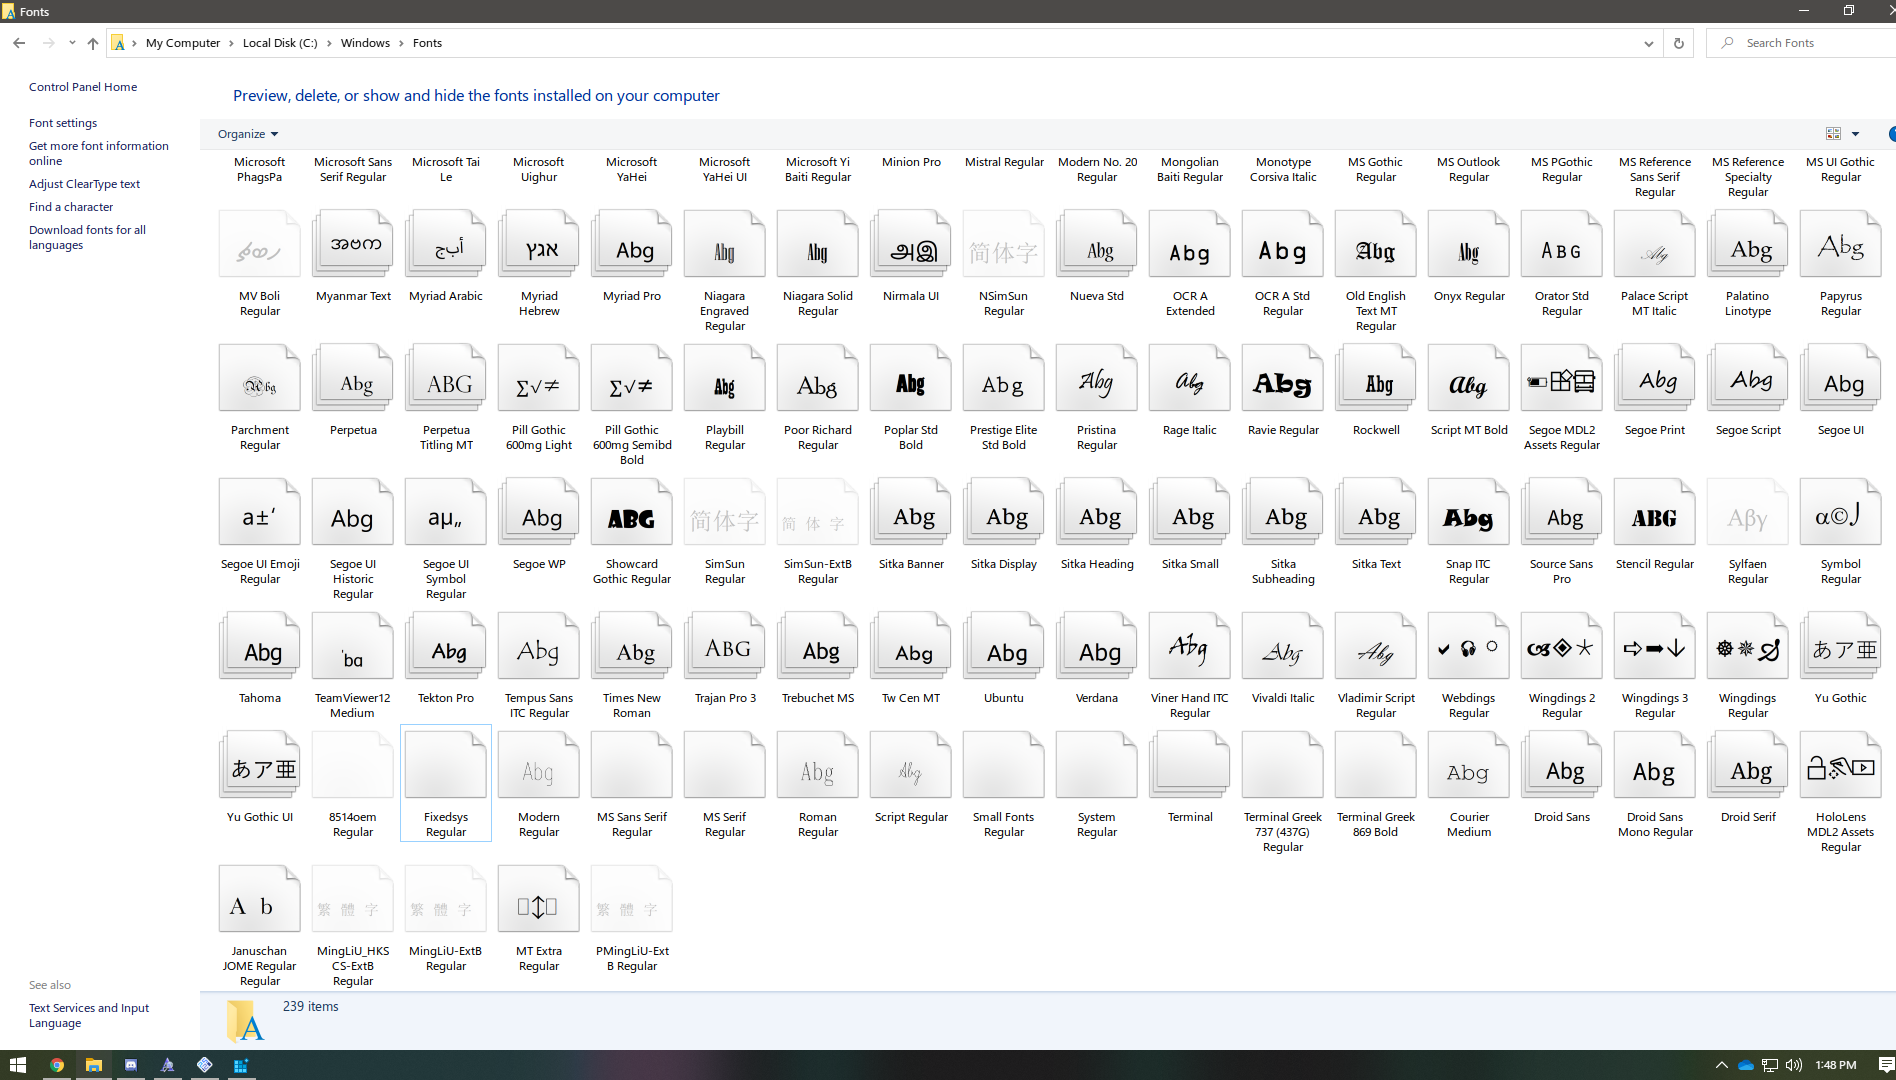Image resolution: width=1896 pixels, height=1080 pixels.
Task: Click the Fonts breadcrumb in address bar
Action: click(427, 43)
